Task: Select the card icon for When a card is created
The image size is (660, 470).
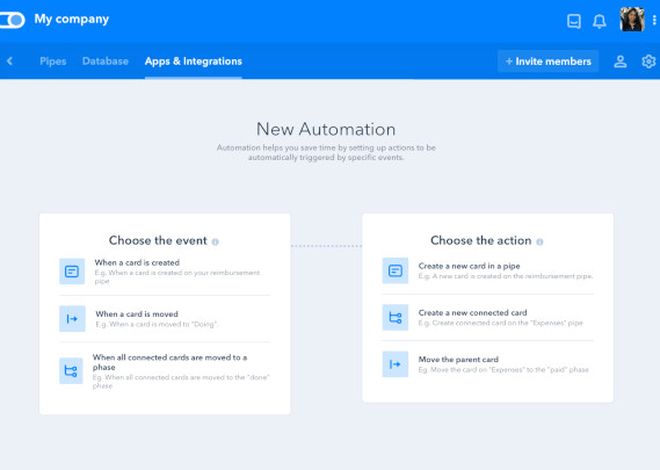Action: [x=72, y=271]
